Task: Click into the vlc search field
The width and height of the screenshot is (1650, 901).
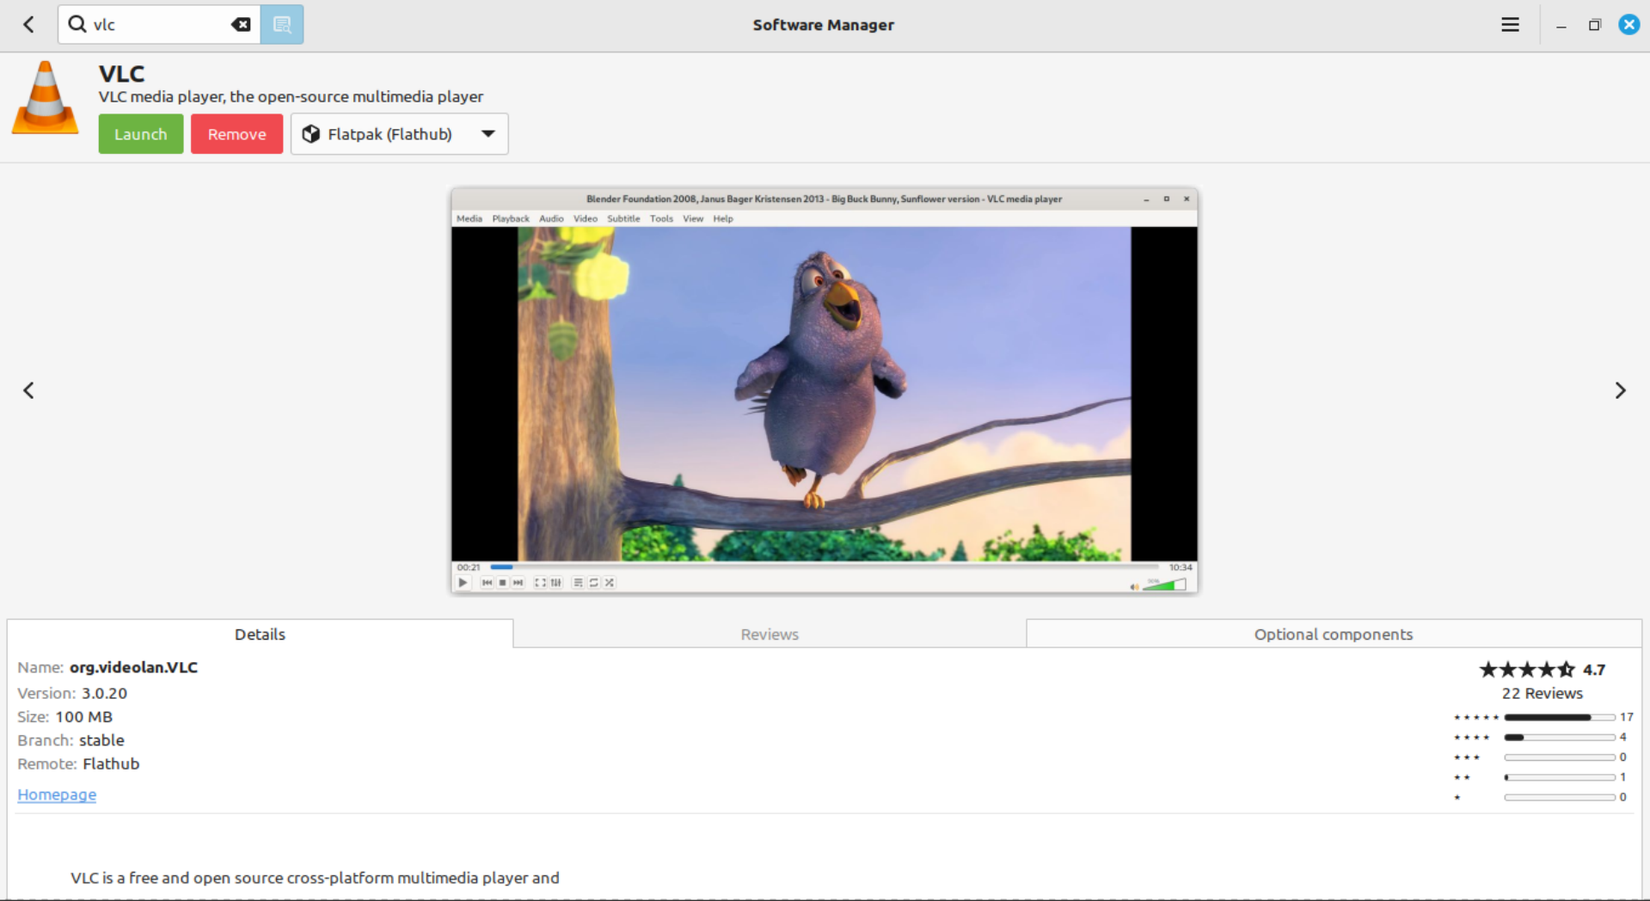Action: click(160, 24)
